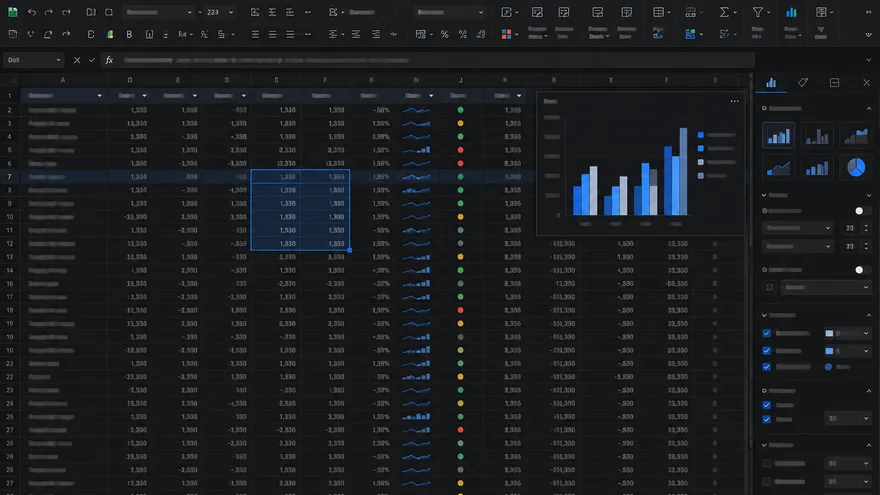Open the first dropdown under the first toggle

tap(798, 228)
